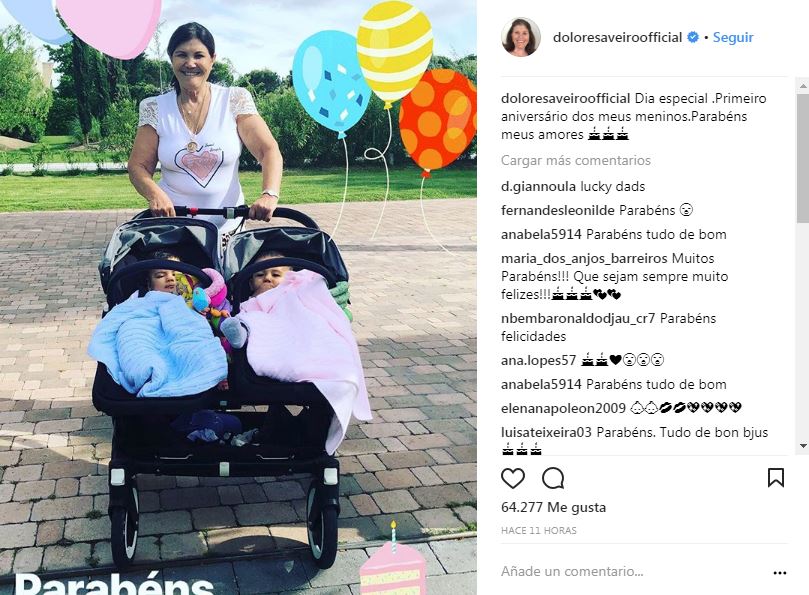Open the comment bubble icon
Image resolution: width=809 pixels, height=595 pixels.
pyautogui.click(x=553, y=478)
